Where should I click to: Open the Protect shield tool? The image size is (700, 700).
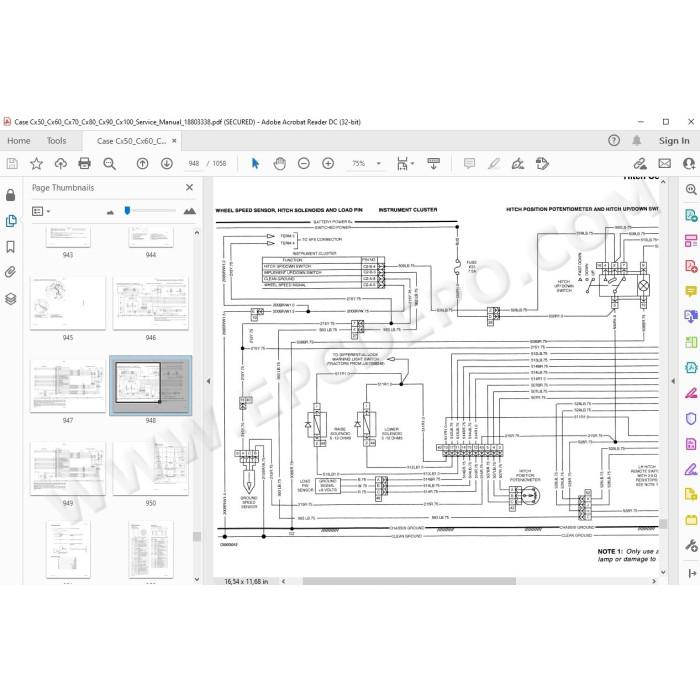tap(691, 418)
